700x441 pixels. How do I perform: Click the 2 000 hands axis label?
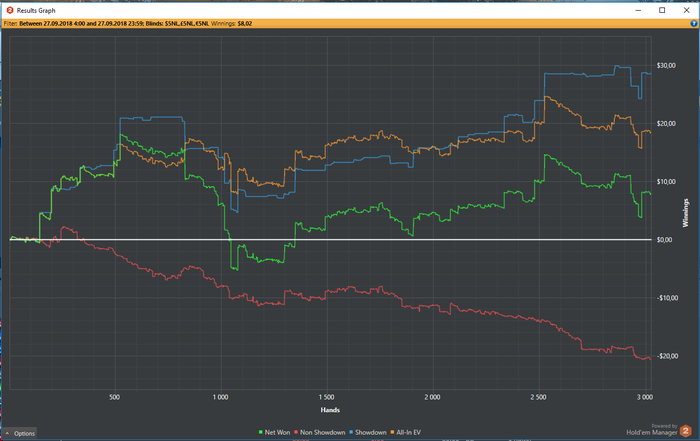432,397
